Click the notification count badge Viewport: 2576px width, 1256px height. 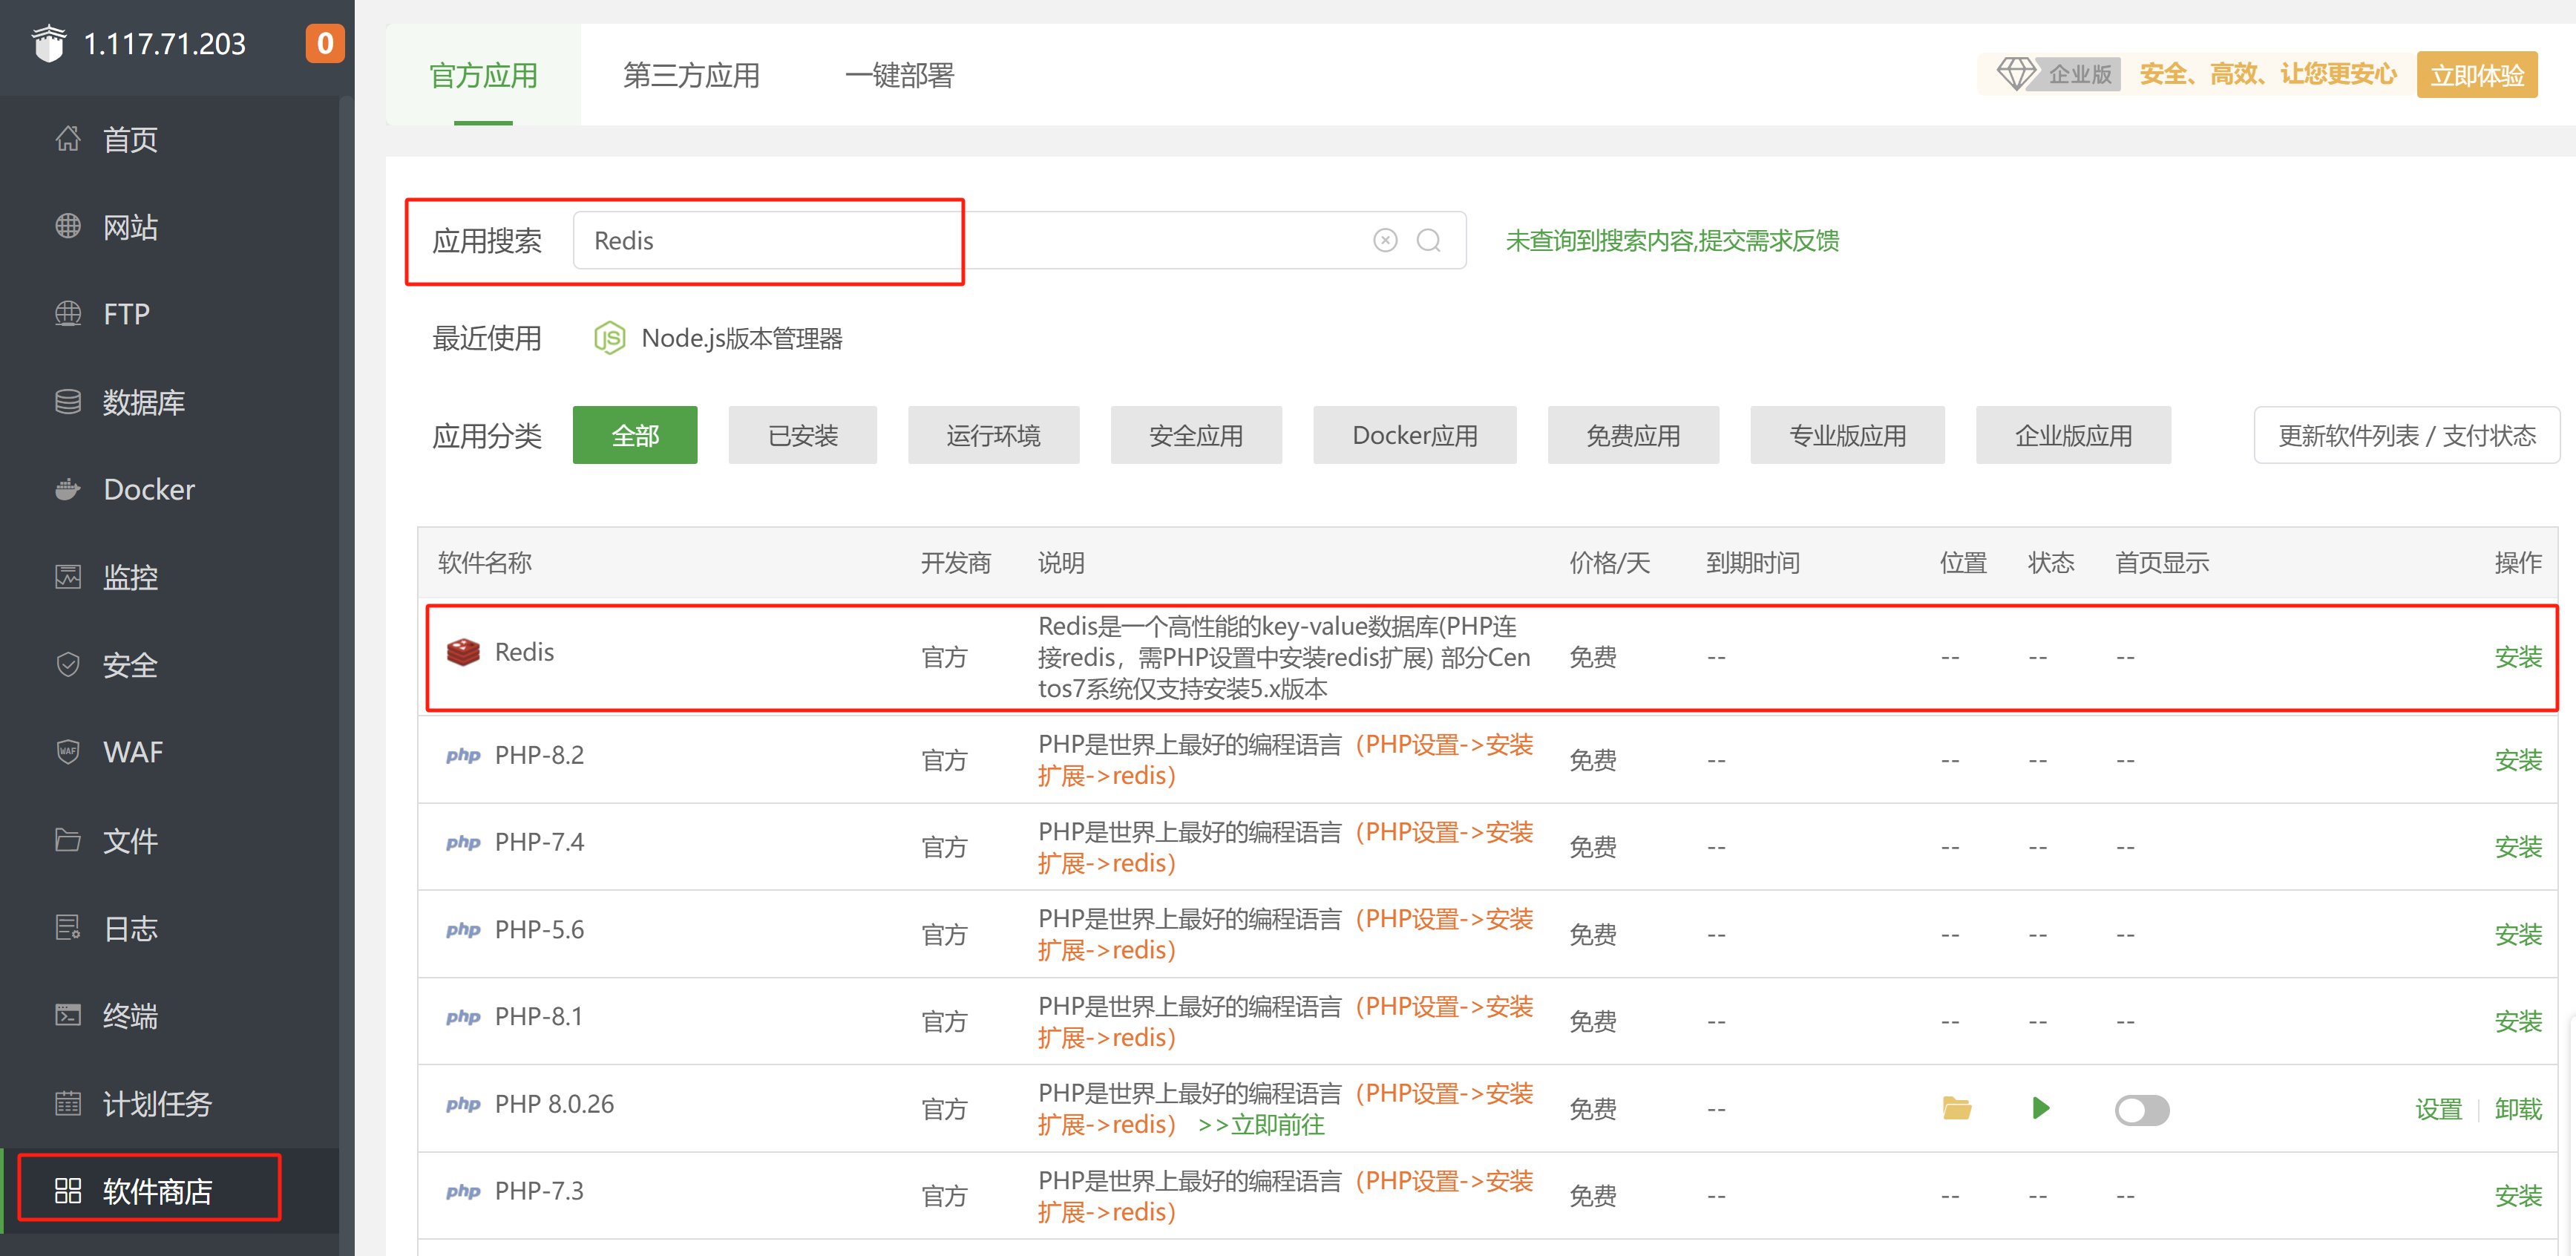[325, 43]
